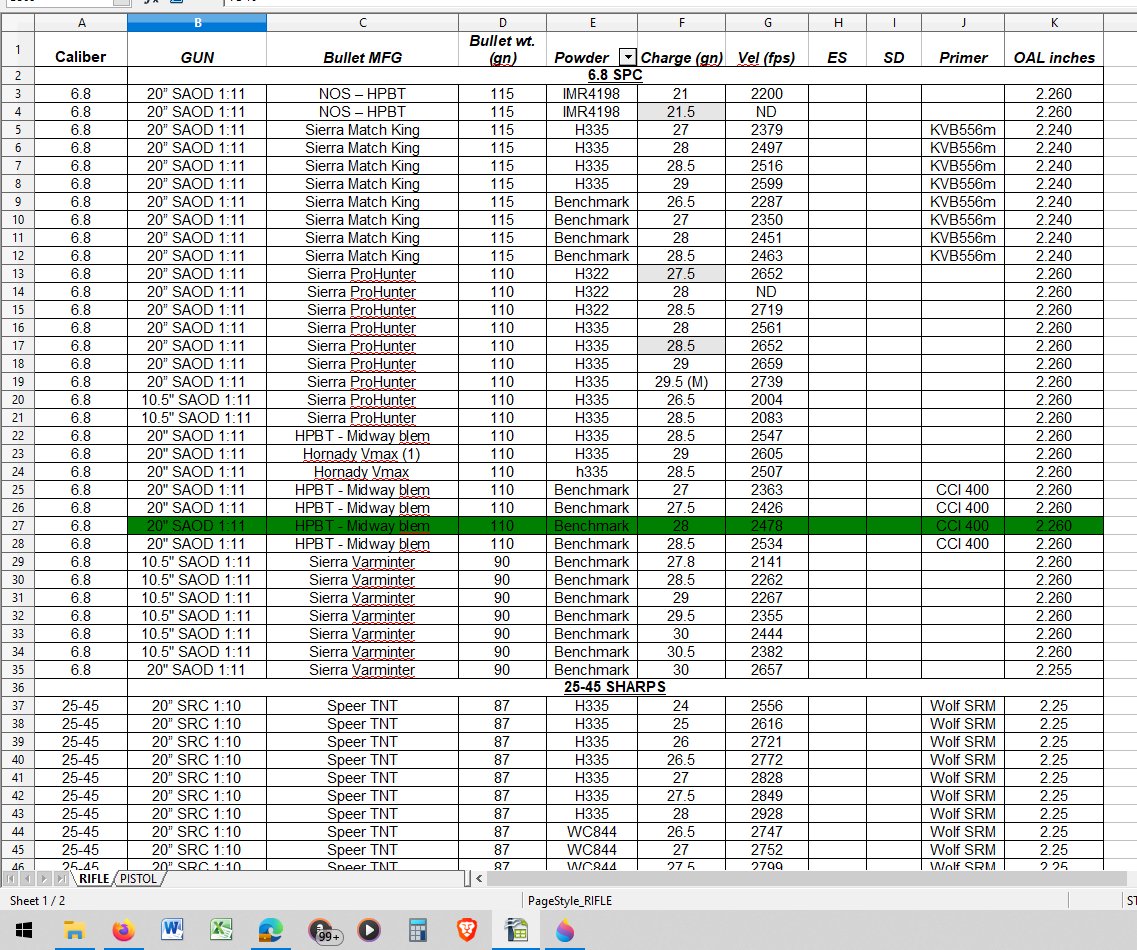This screenshot has height=950, width=1137.
Task: Select column G header
Action: (767, 22)
